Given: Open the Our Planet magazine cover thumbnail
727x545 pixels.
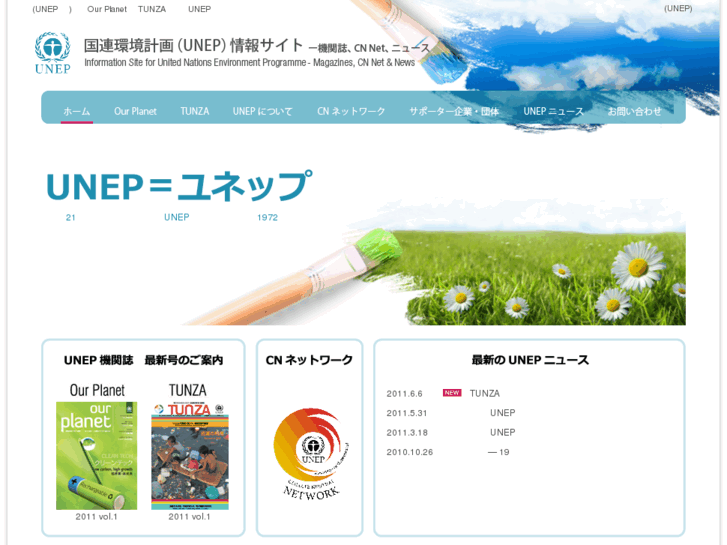Looking at the screenshot, I should click(96, 455).
